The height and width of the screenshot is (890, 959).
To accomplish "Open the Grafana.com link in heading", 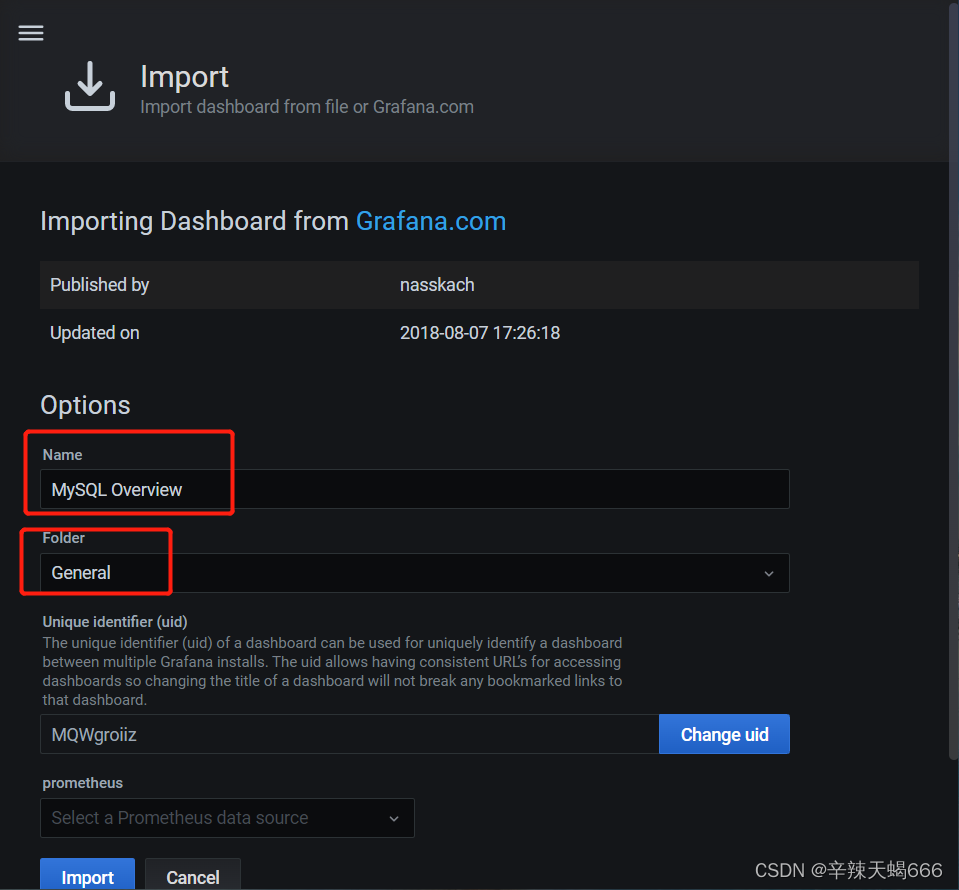I will tap(431, 221).
